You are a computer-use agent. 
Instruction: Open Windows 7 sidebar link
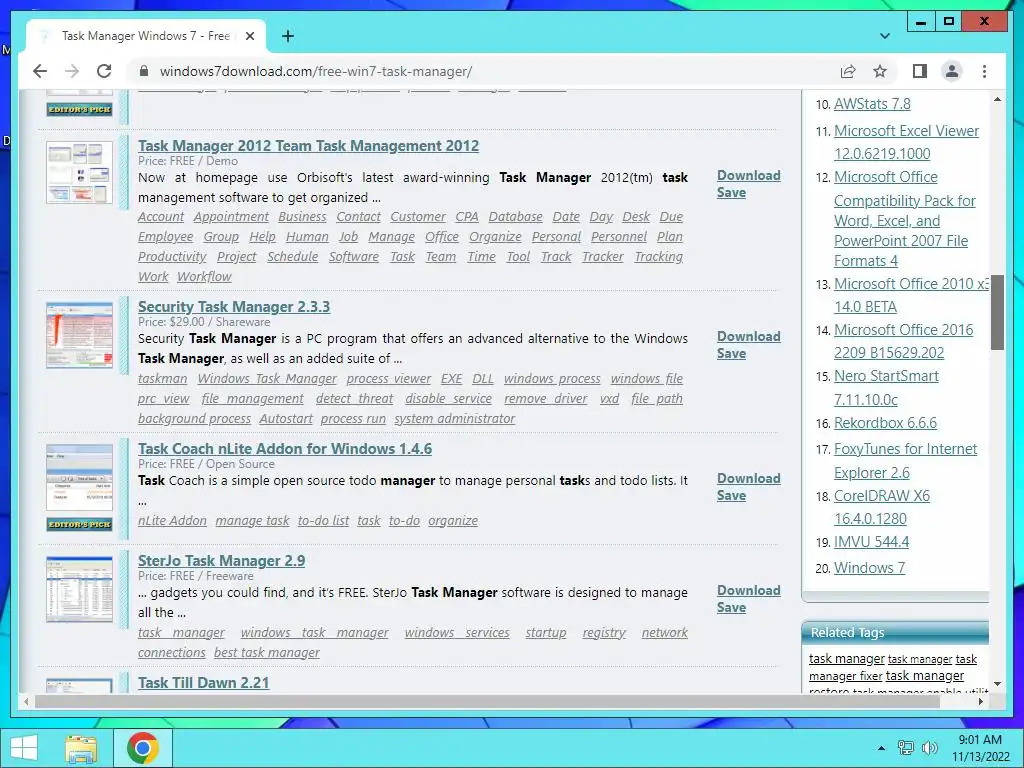[869, 568]
